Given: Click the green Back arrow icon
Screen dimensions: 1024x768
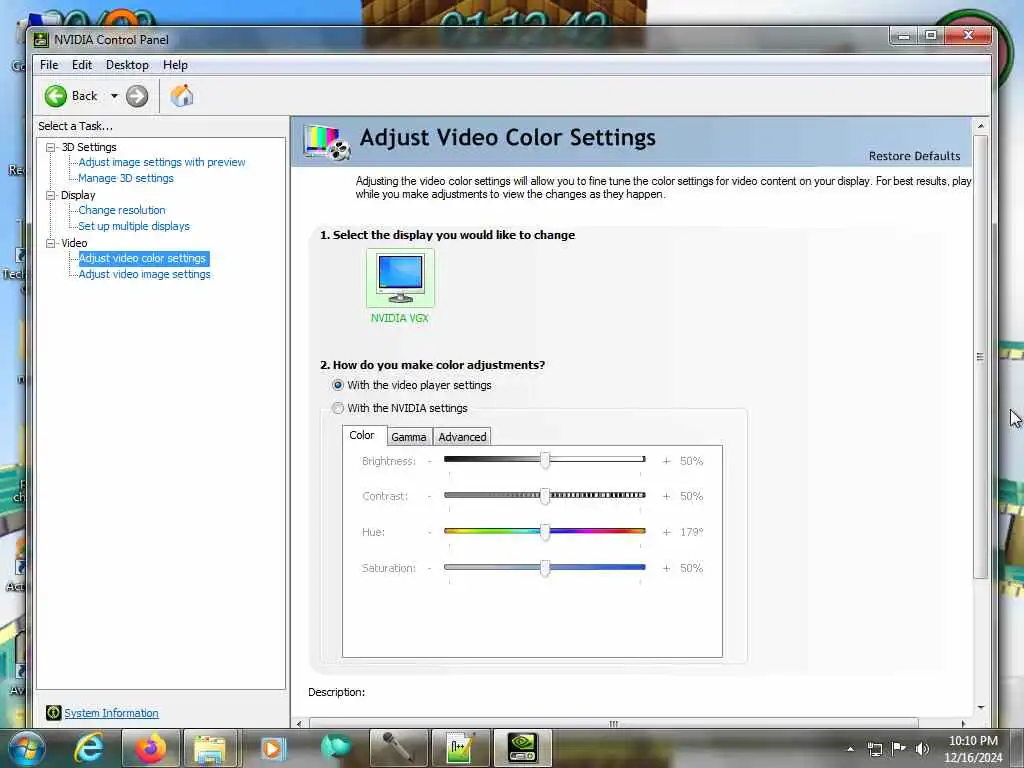Looking at the screenshot, I should click(56, 96).
